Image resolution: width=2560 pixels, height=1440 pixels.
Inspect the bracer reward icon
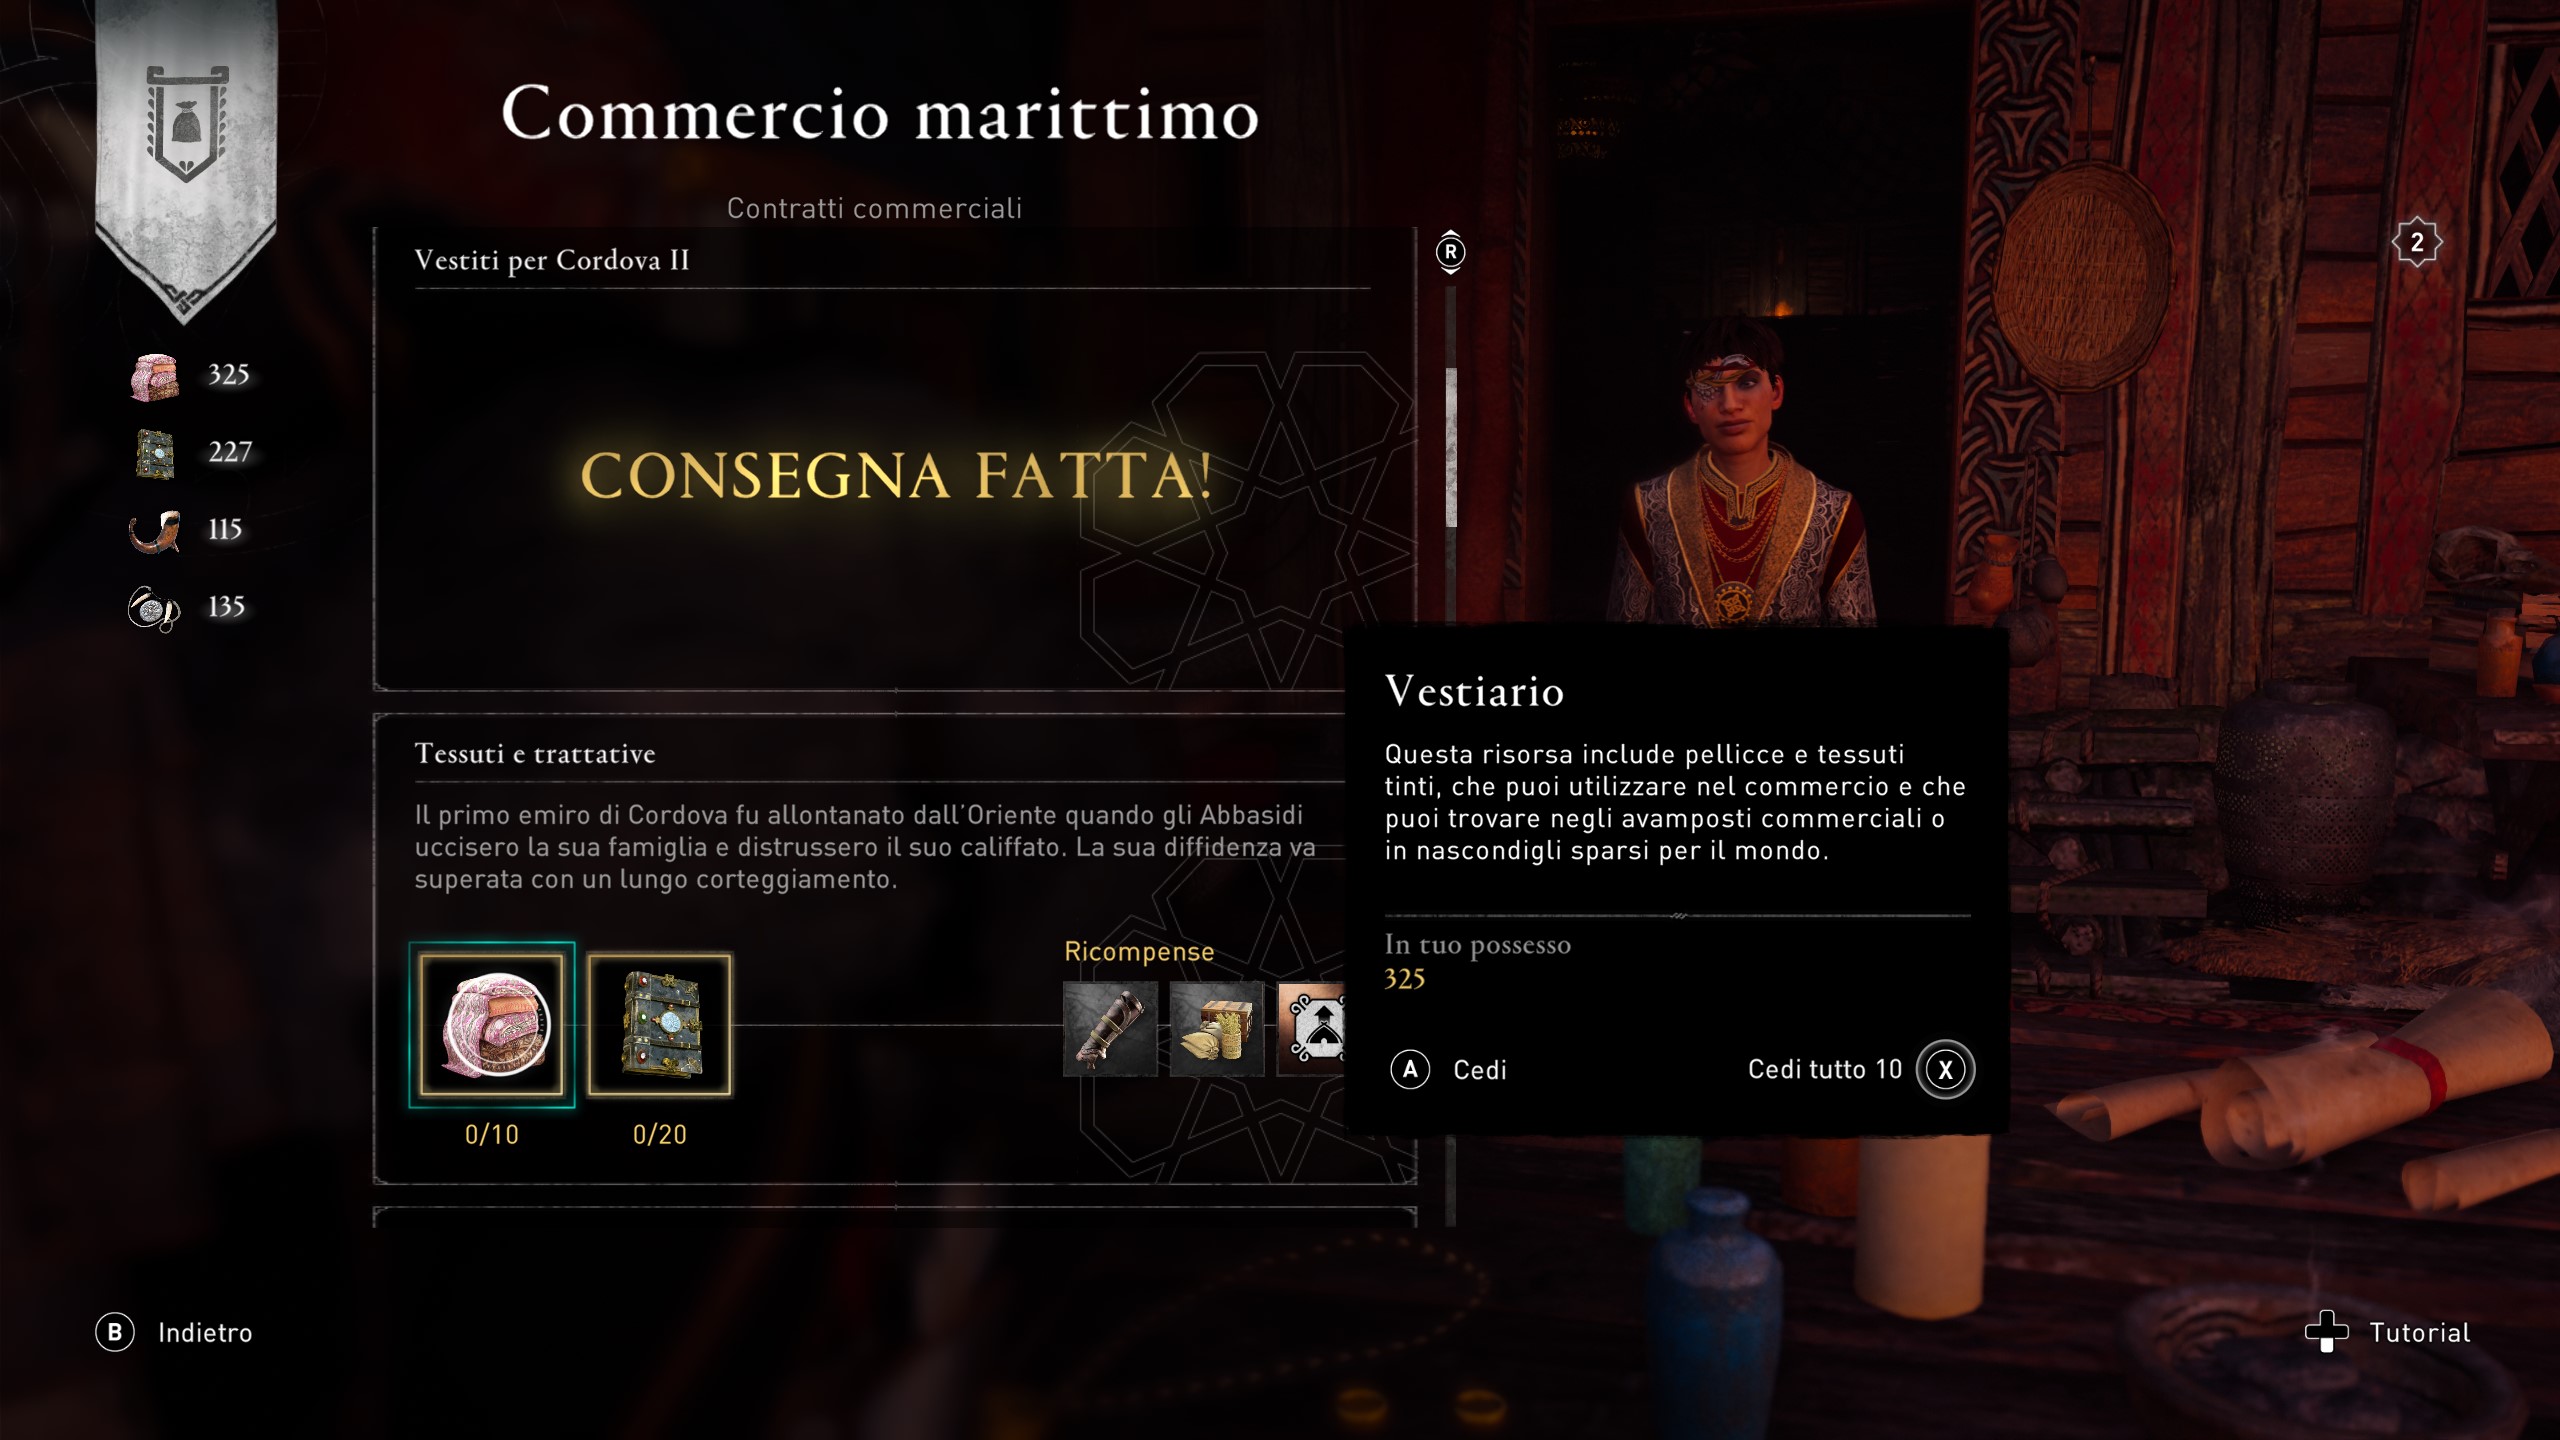[x=1110, y=1029]
